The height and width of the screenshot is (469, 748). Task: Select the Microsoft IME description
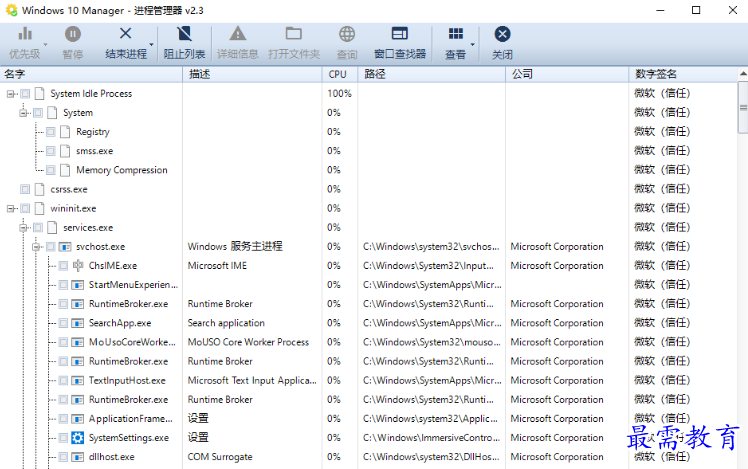(x=217, y=266)
